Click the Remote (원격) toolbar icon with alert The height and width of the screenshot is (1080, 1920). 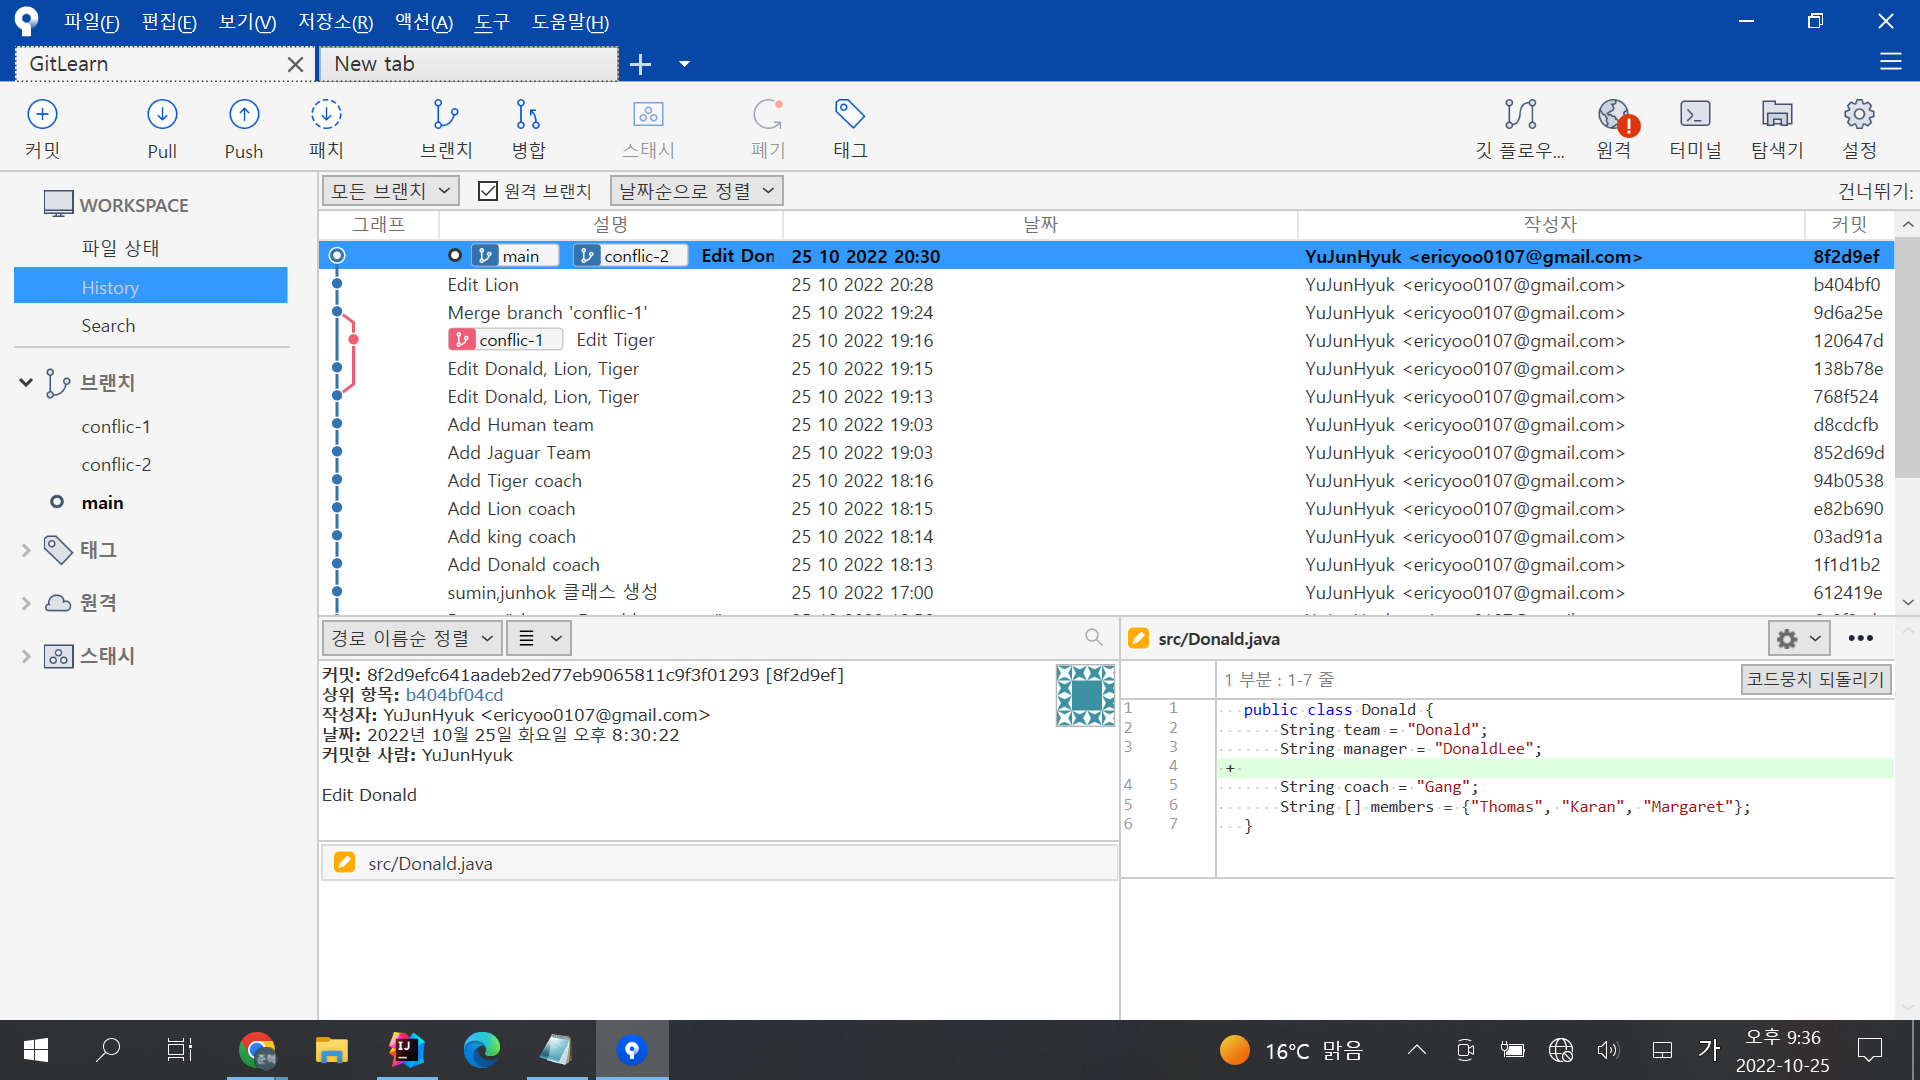click(x=1614, y=129)
